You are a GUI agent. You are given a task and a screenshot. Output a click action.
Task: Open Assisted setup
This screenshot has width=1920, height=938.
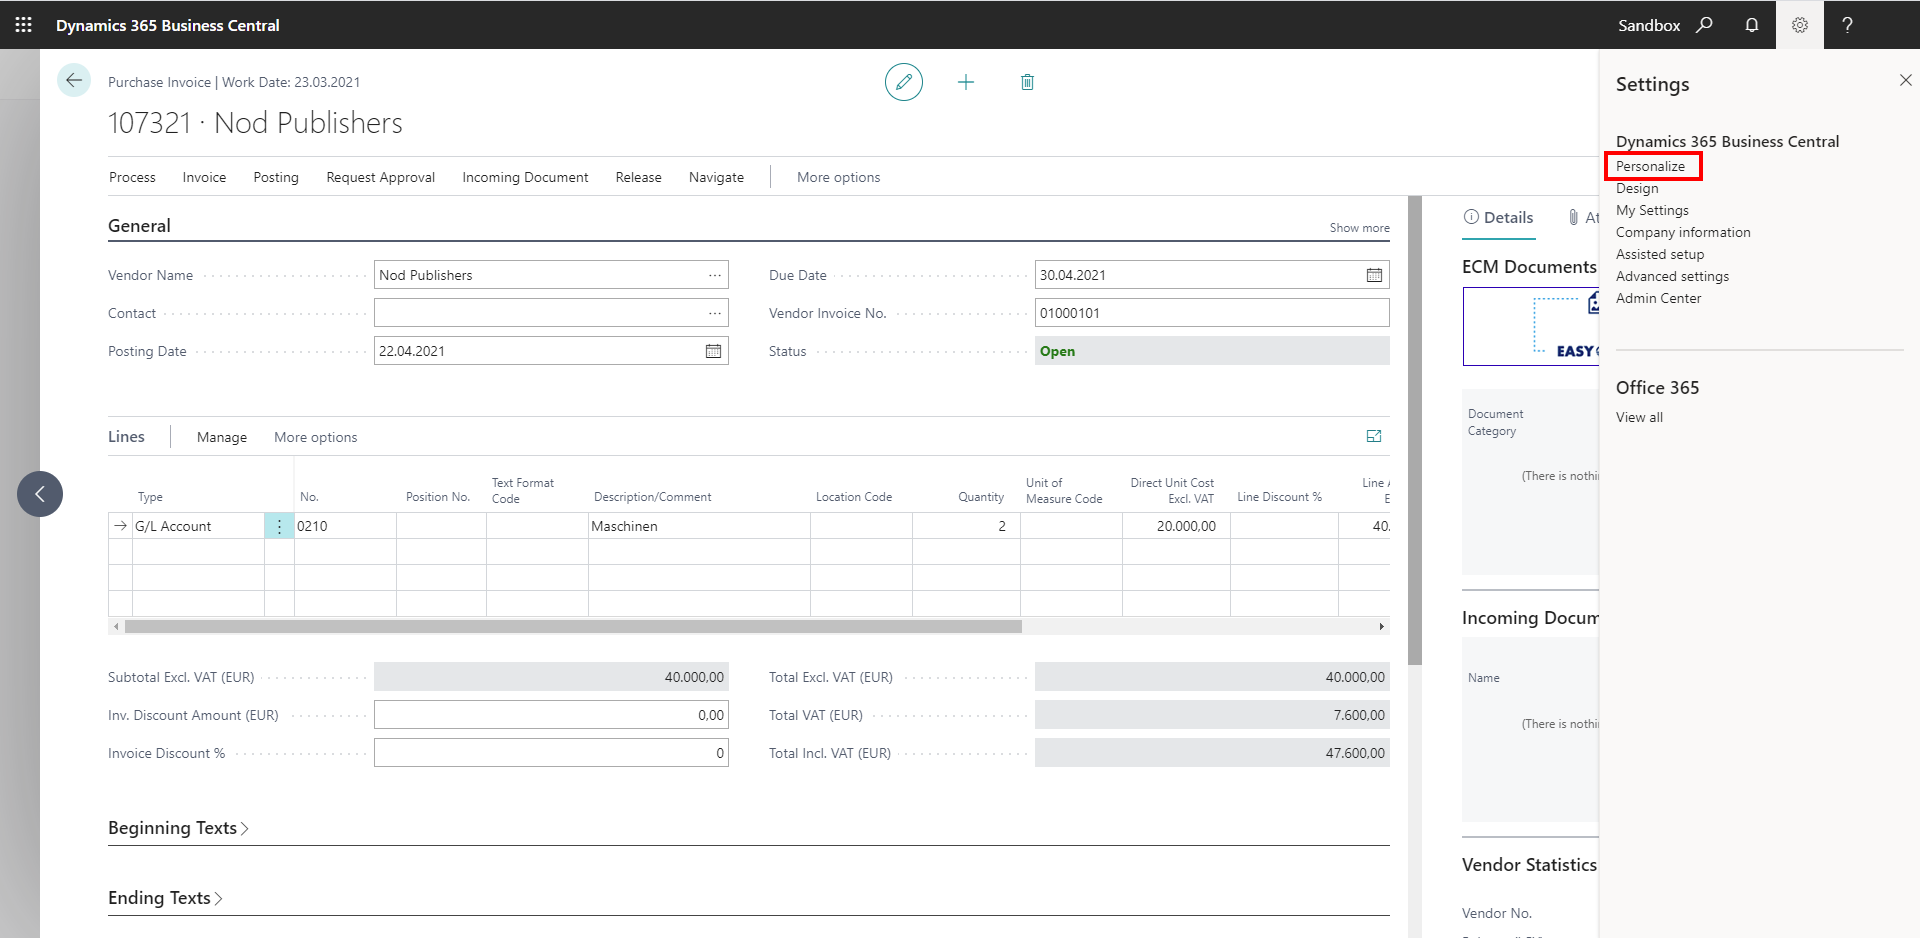(1660, 254)
